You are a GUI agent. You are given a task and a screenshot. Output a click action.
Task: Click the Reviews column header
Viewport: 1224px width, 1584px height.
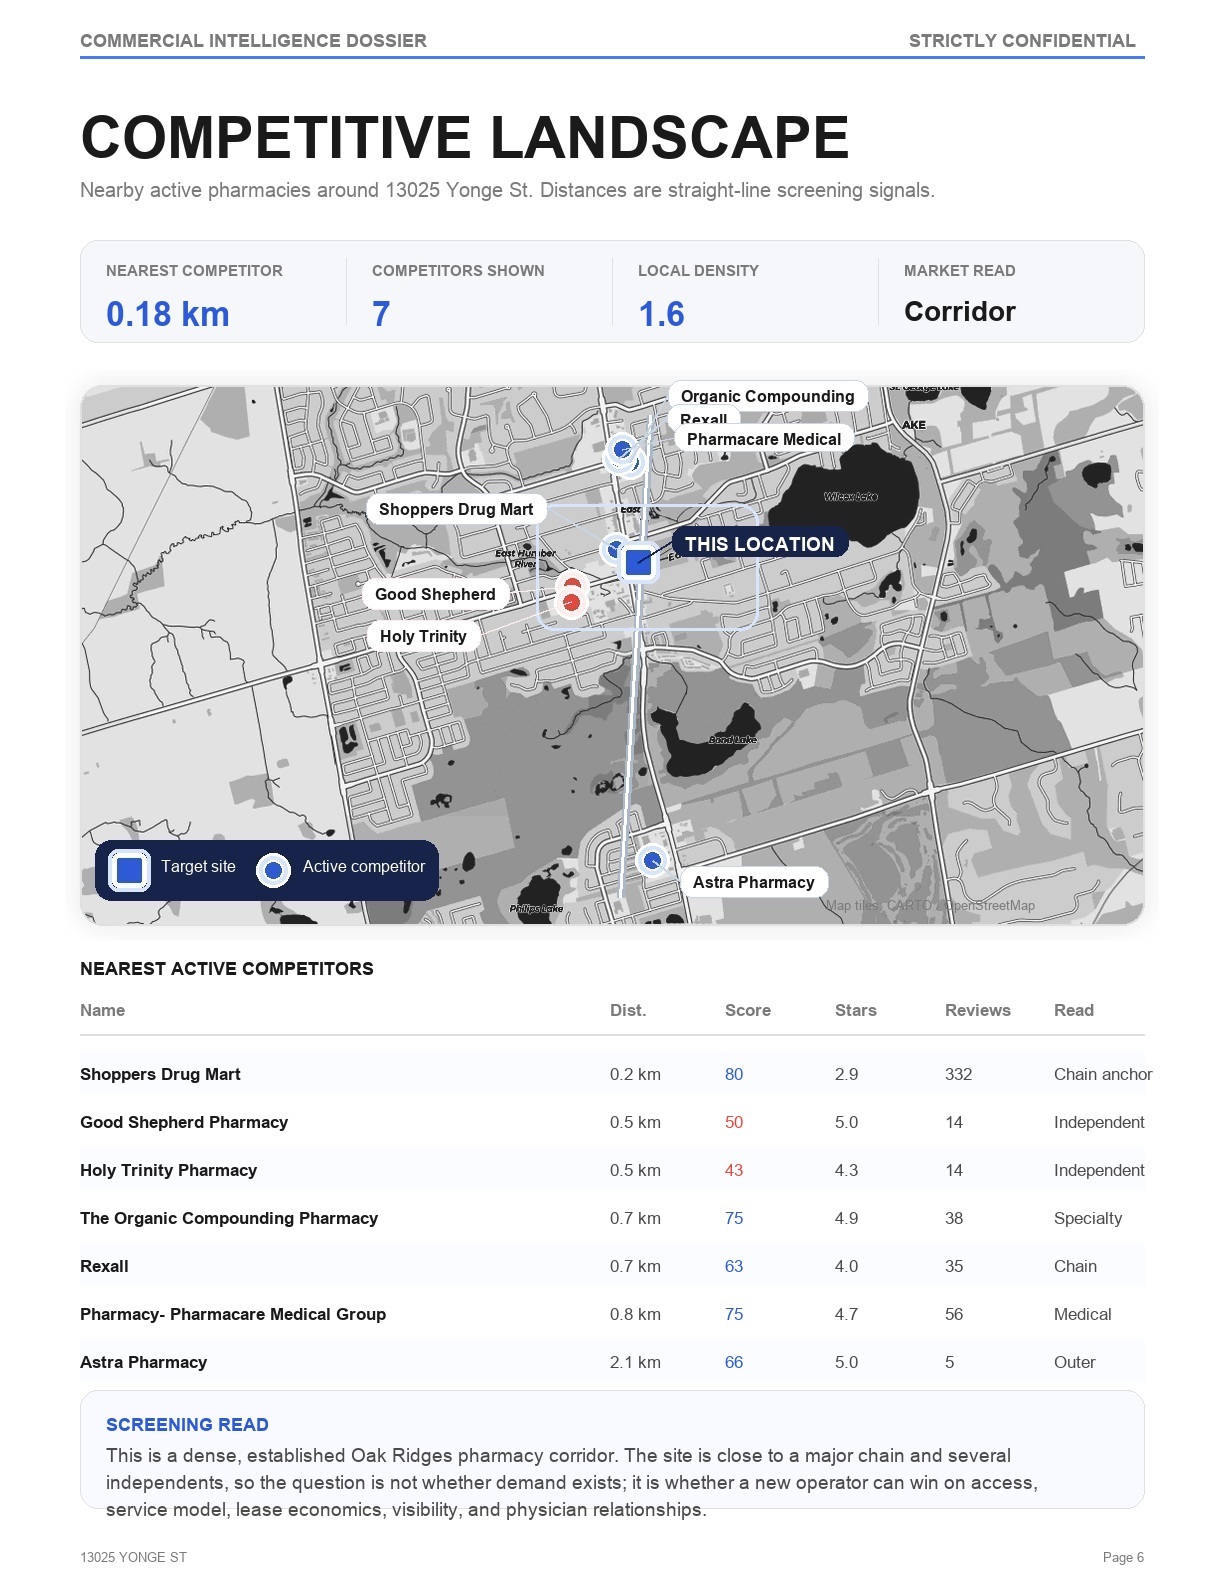coord(978,1010)
